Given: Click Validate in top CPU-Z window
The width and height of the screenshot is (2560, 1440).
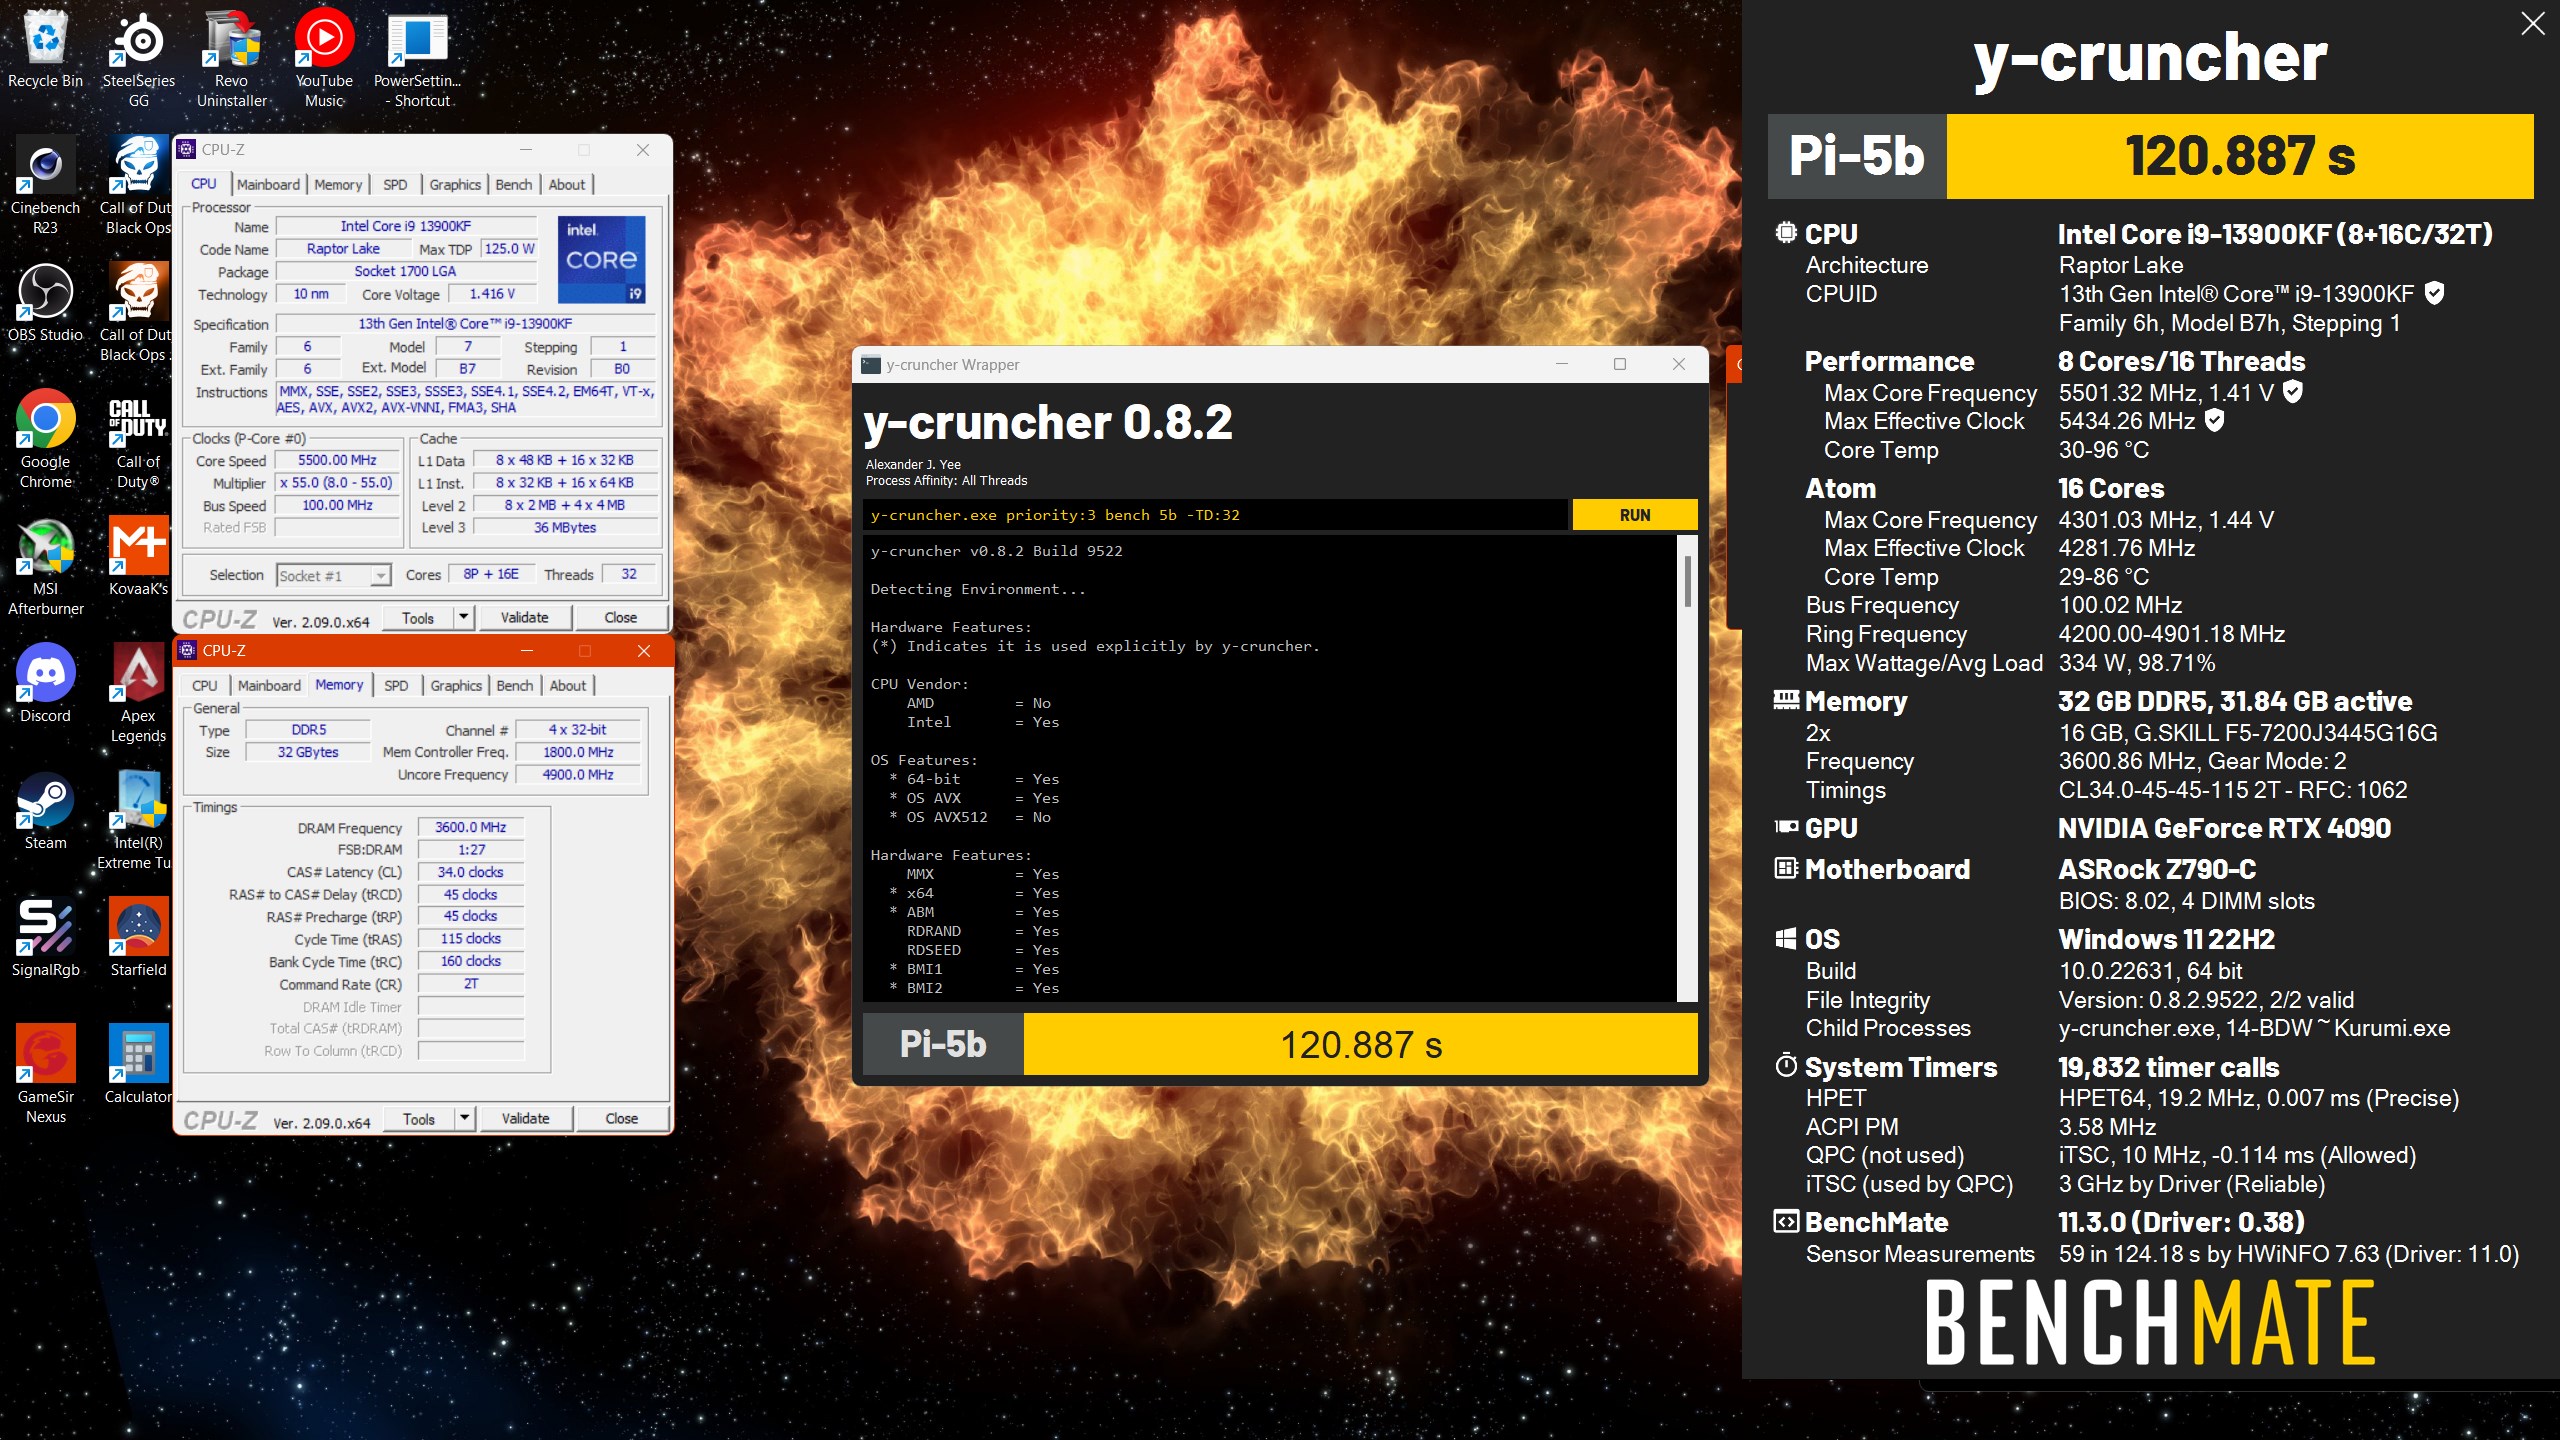Looking at the screenshot, I should click(x=524, y=617).
